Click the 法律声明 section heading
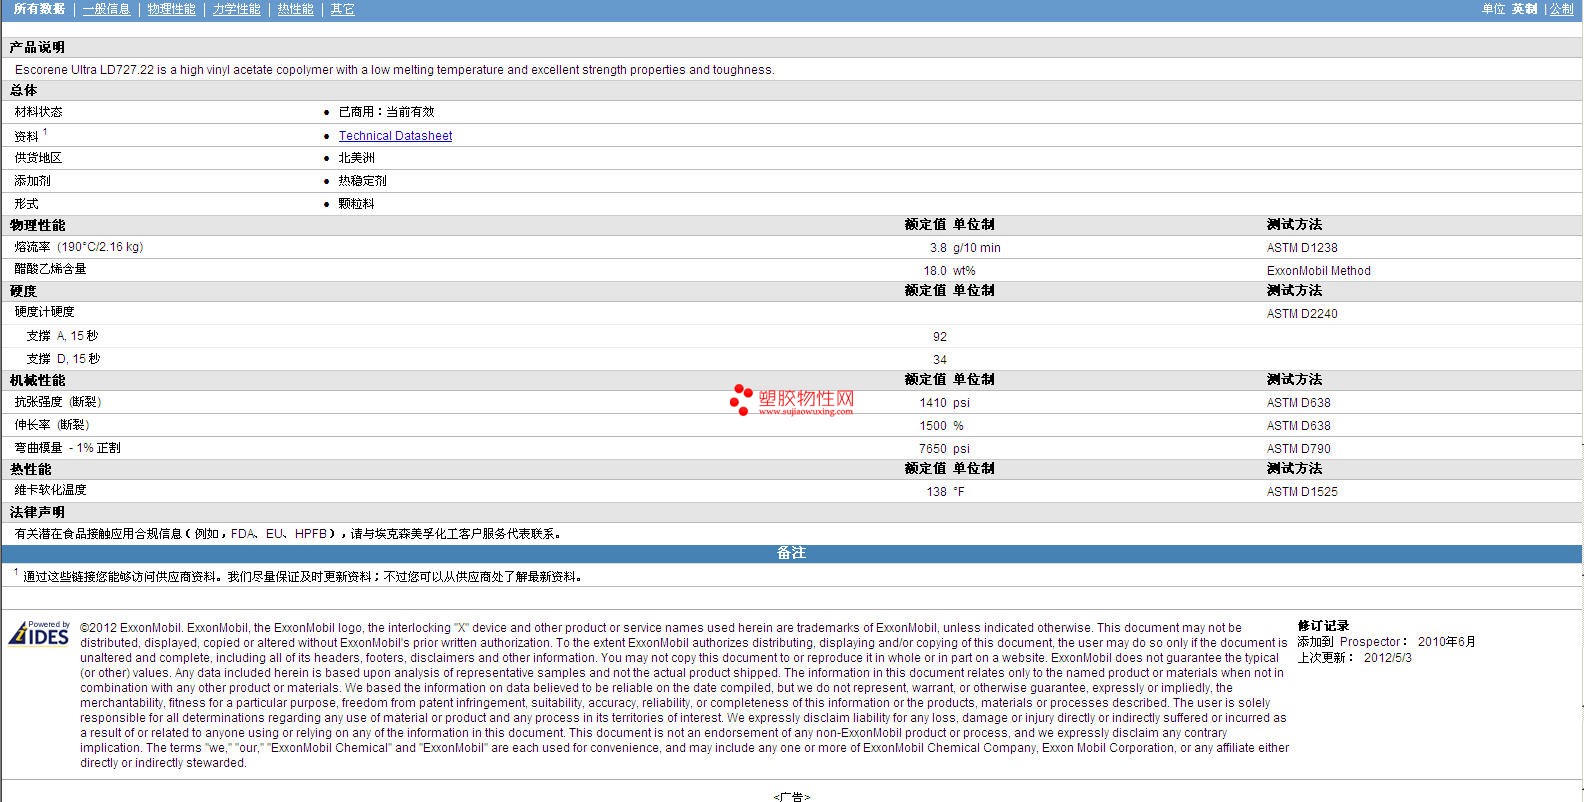Viewport: 1584px width, 802px height. point(37,512)
